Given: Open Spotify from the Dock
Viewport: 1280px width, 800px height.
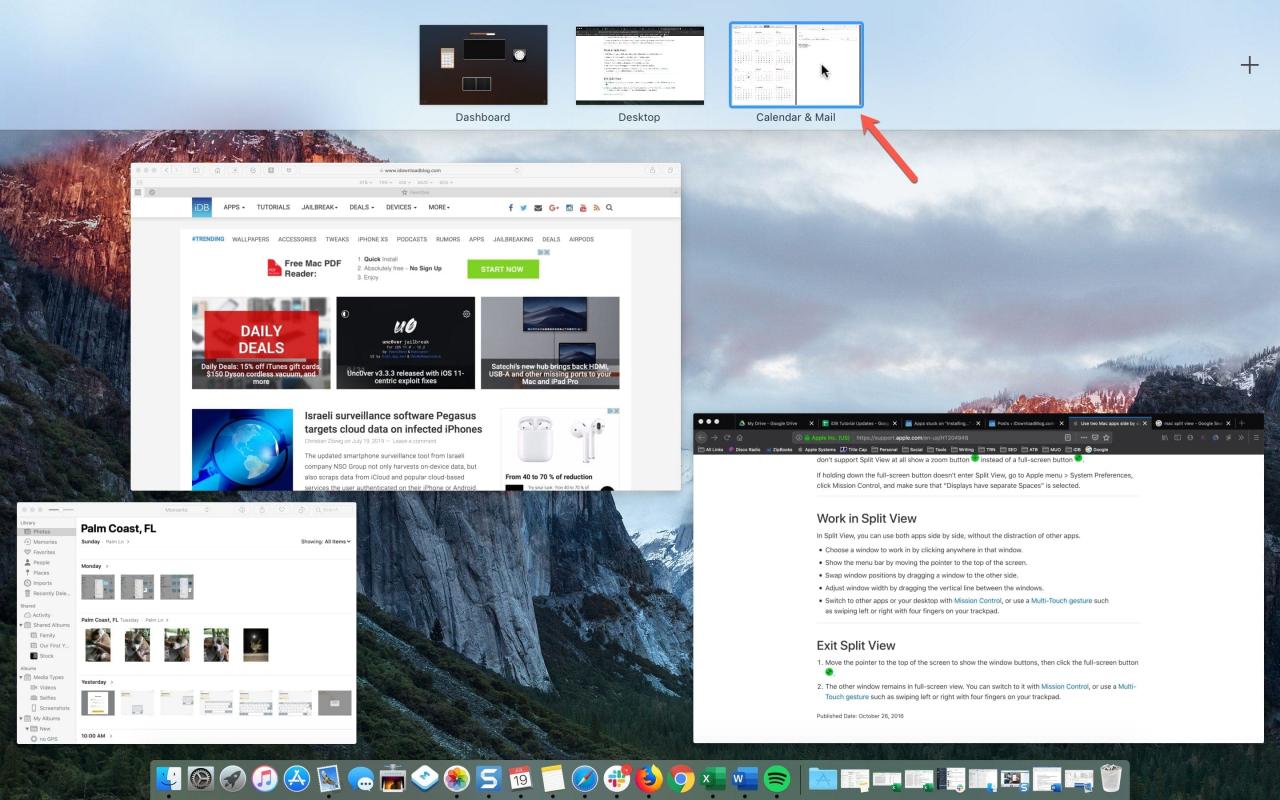Looking at the screenshot, I should point(777,779).
